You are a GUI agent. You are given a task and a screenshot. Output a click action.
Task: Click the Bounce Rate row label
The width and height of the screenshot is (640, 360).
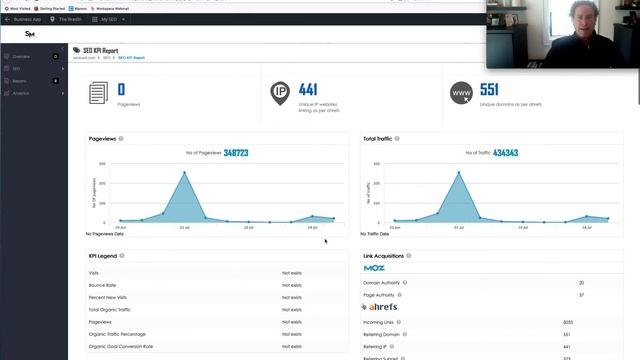click(x=102, y=285)
